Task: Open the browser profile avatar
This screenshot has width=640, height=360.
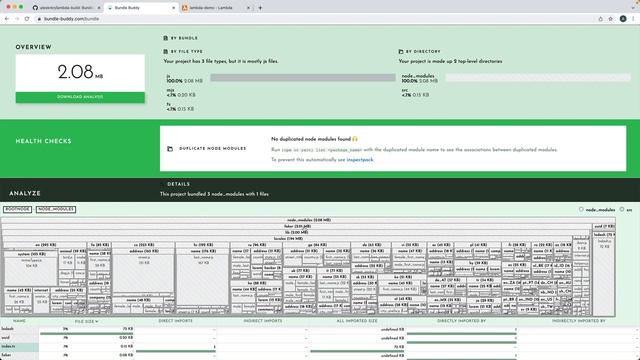Action: (623, 19)
